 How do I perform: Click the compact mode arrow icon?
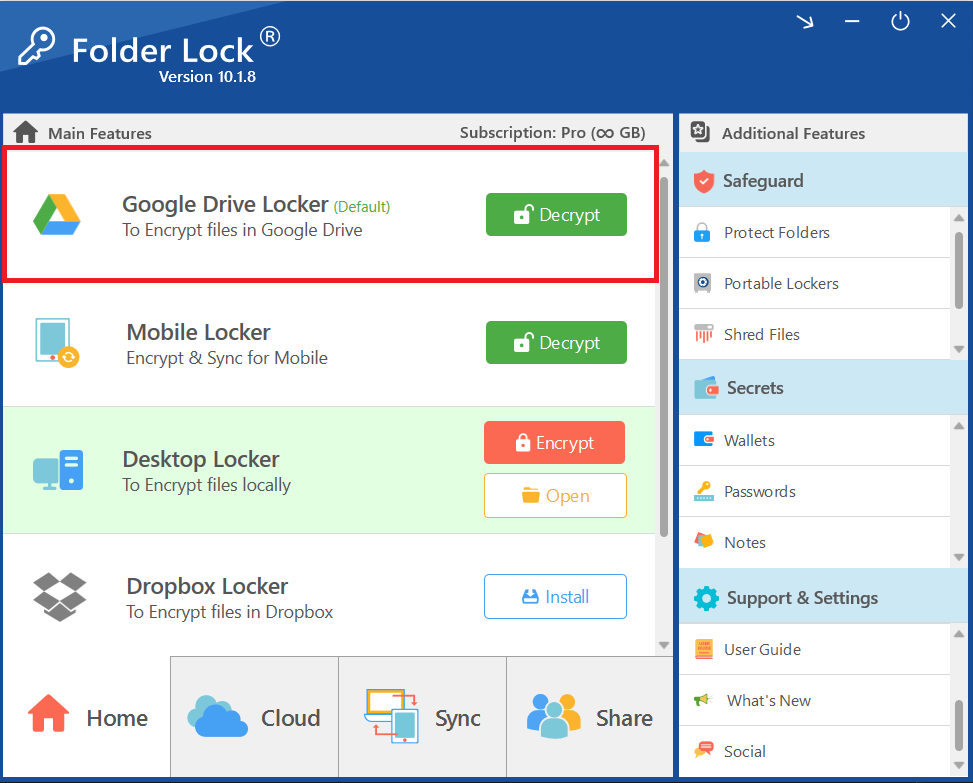tap(805, 22)
